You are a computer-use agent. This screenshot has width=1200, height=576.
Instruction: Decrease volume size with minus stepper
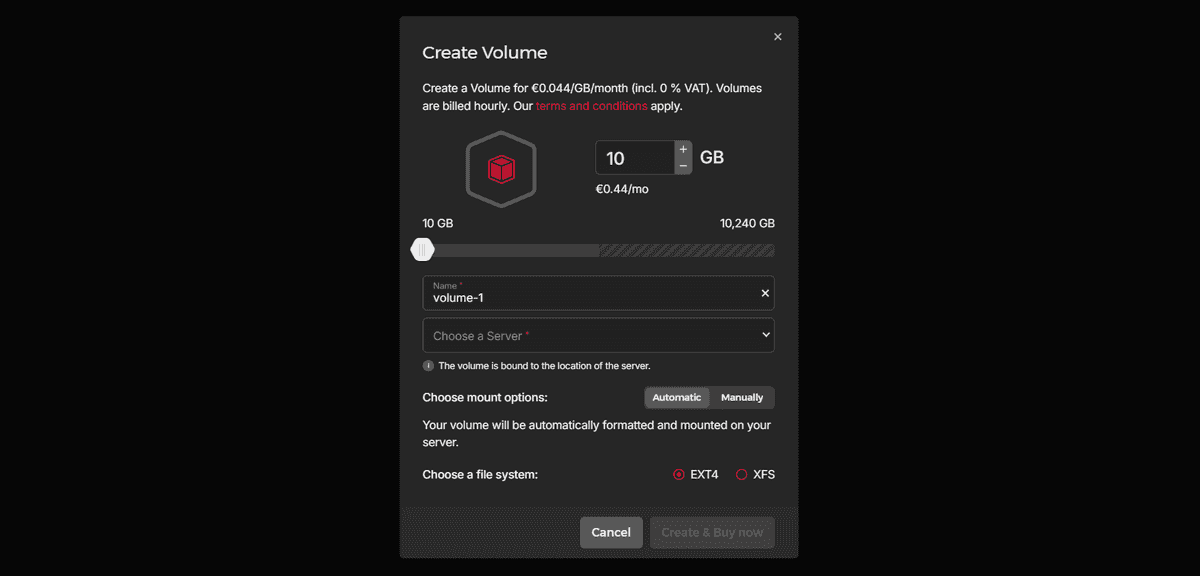684,166
